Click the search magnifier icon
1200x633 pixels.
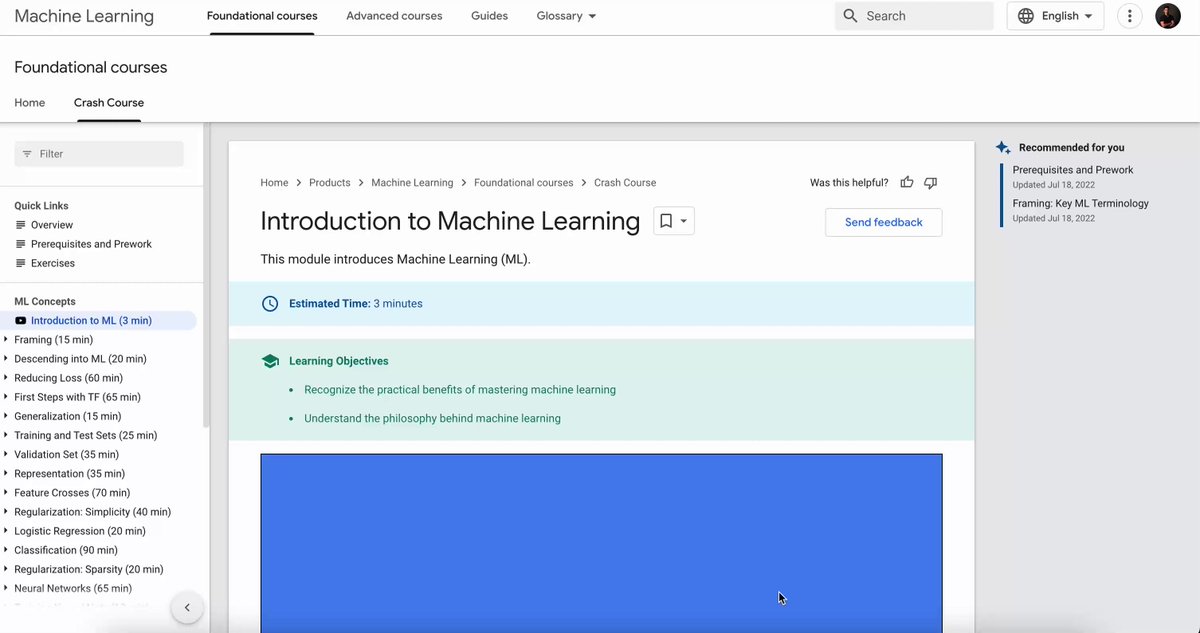850,16
